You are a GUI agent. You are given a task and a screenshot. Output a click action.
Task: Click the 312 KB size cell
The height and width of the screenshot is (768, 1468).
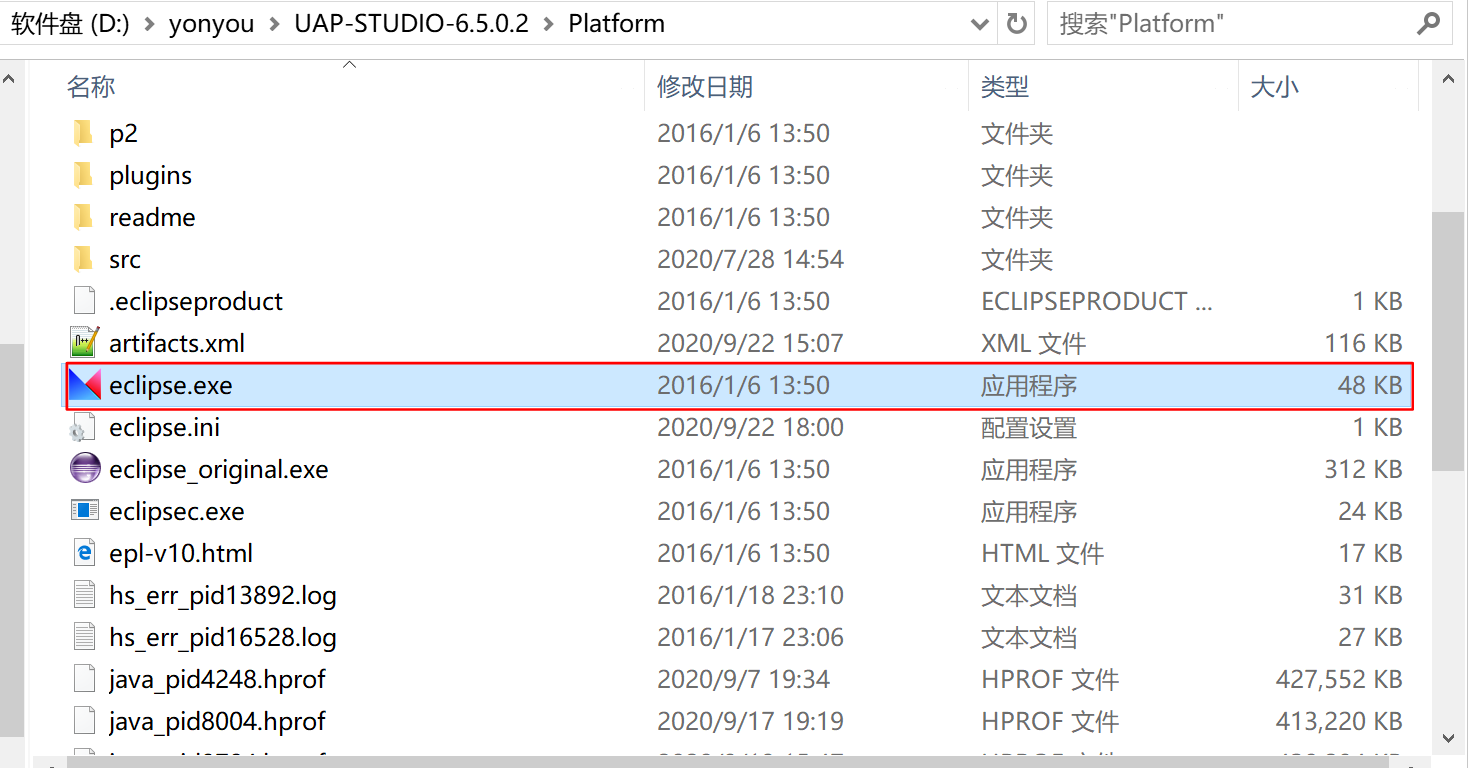click(1364, 469)
